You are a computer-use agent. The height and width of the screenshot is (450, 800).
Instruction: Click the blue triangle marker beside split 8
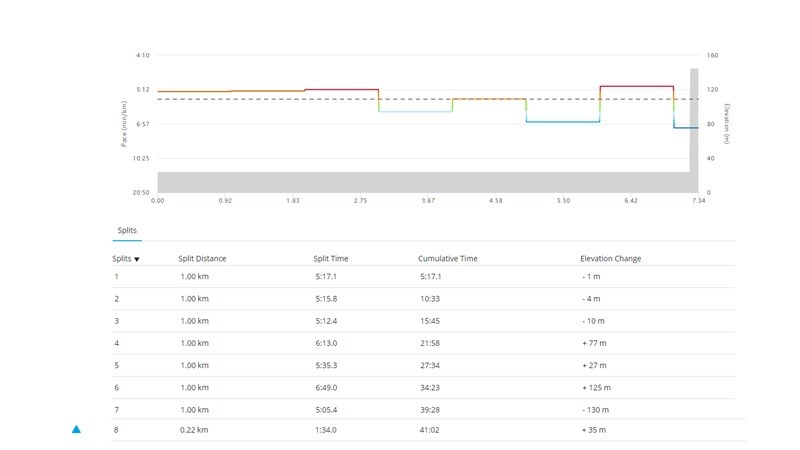[x=76, y=430]
